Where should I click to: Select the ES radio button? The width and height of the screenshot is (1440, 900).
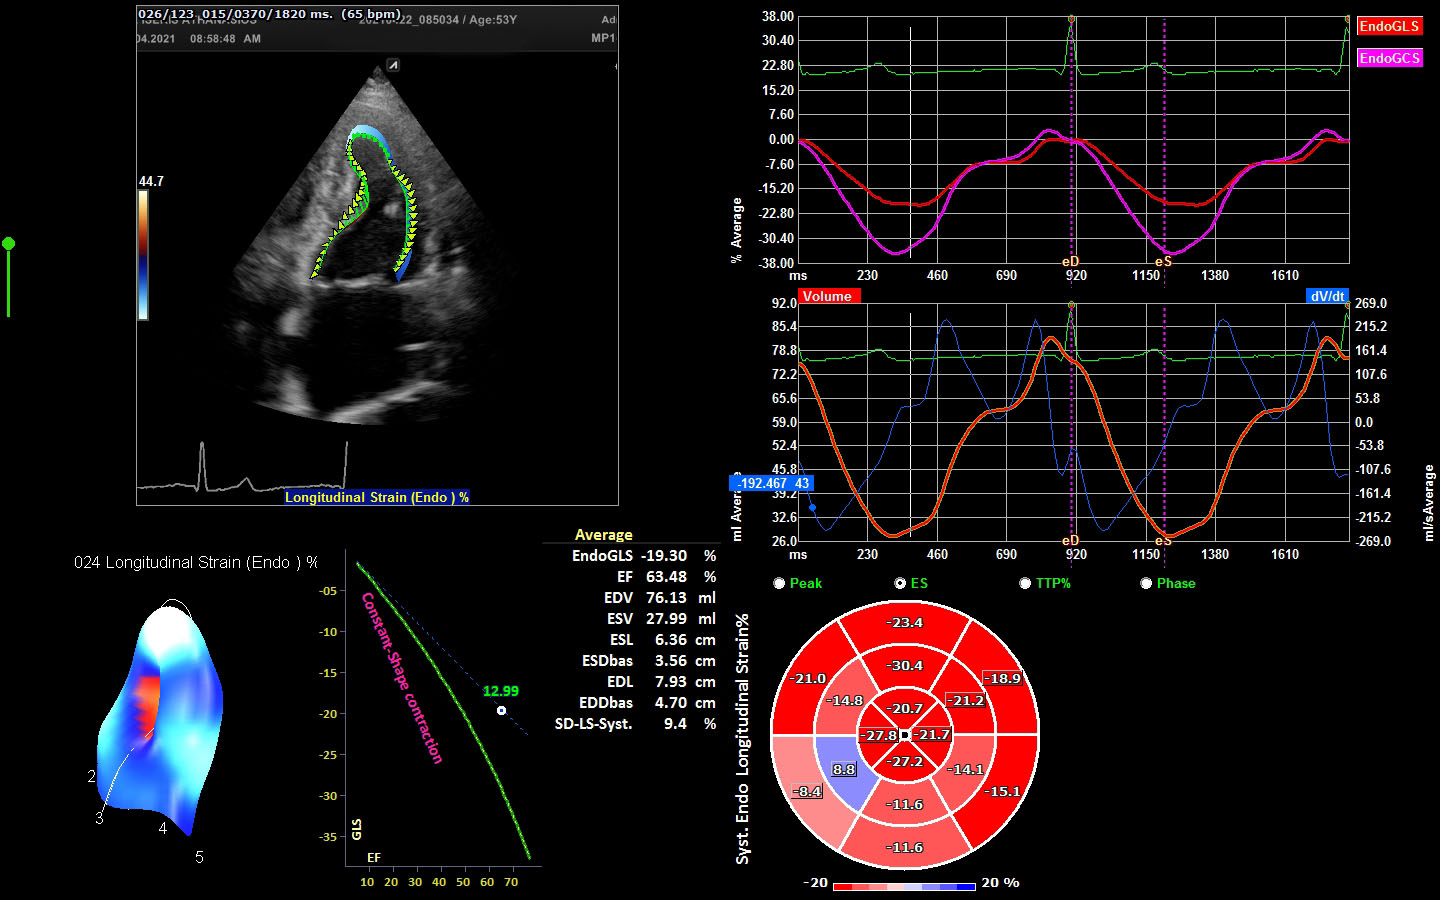900,583
